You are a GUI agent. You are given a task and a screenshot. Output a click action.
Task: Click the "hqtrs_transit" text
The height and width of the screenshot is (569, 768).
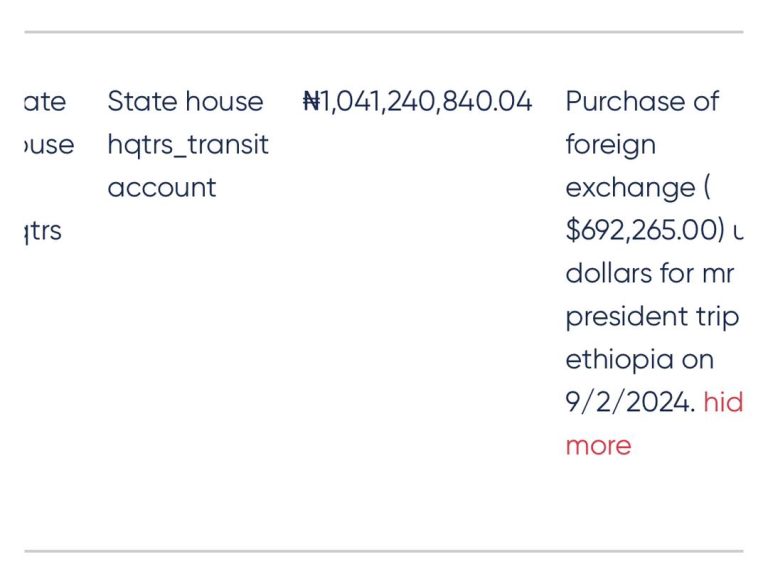(188, 144)
